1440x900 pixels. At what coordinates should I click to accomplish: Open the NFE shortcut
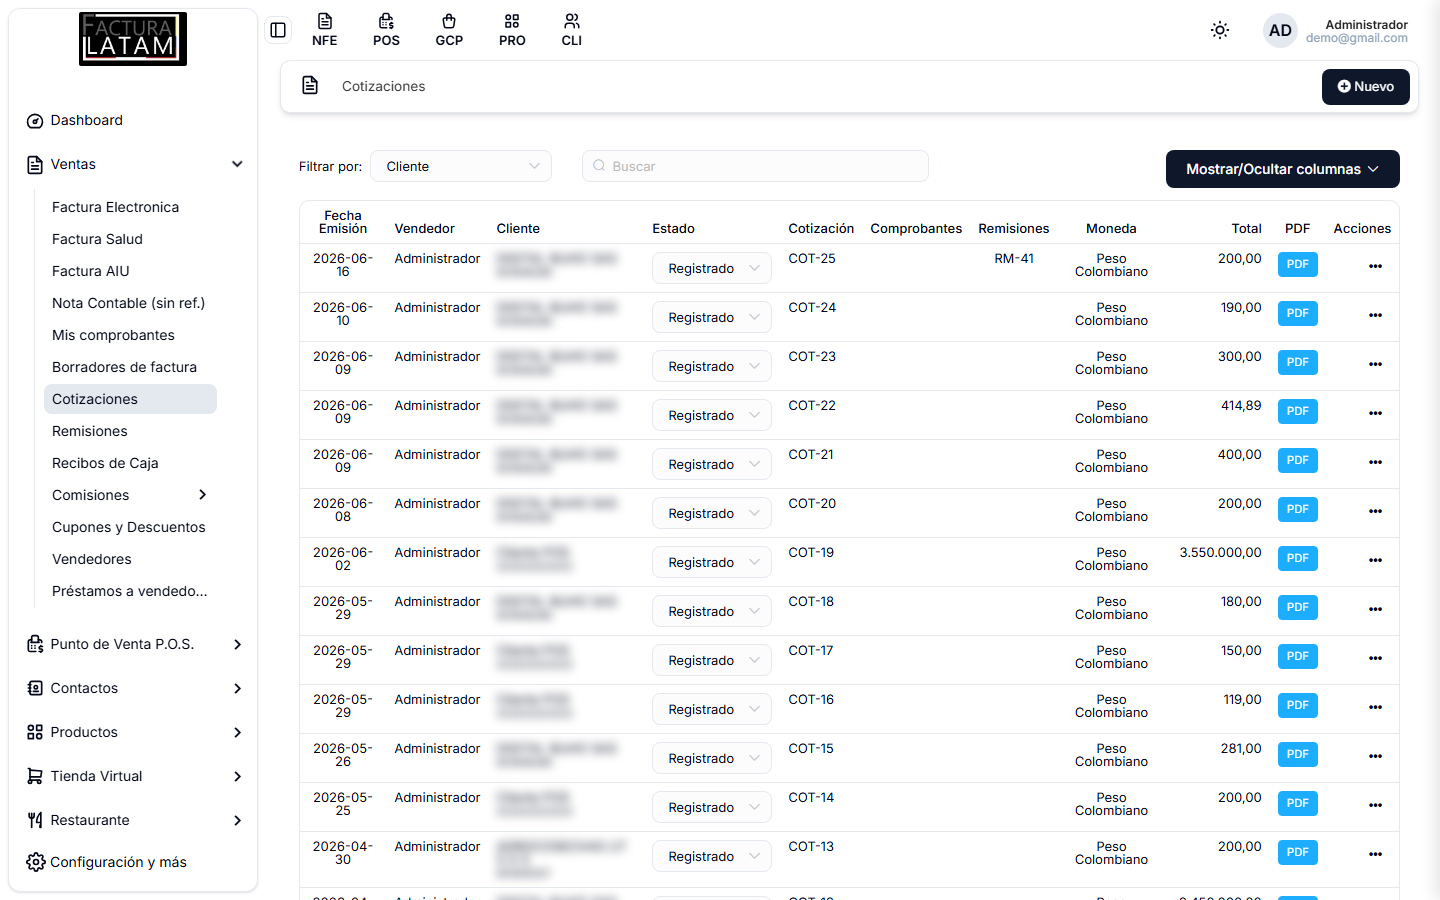[324, 30]
